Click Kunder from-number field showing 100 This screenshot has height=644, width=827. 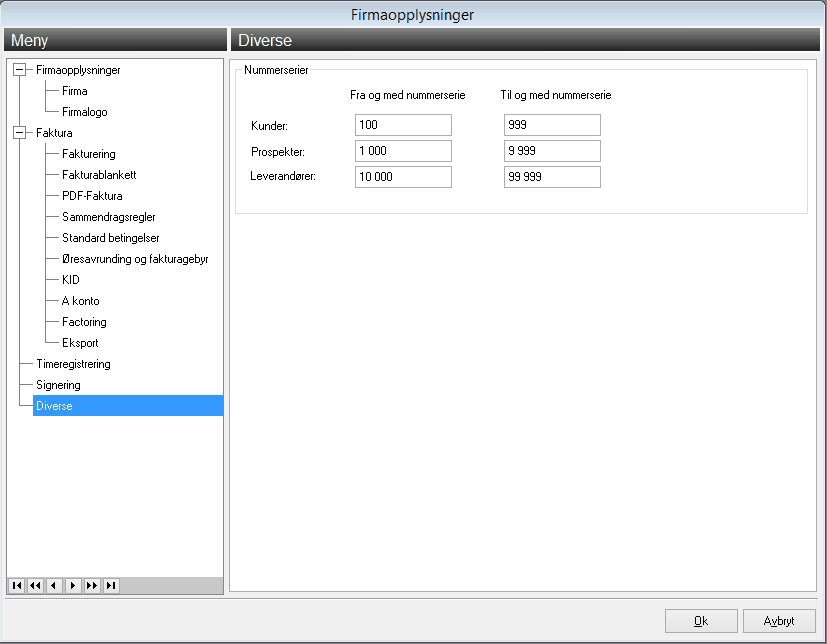(x=403, y=125)
